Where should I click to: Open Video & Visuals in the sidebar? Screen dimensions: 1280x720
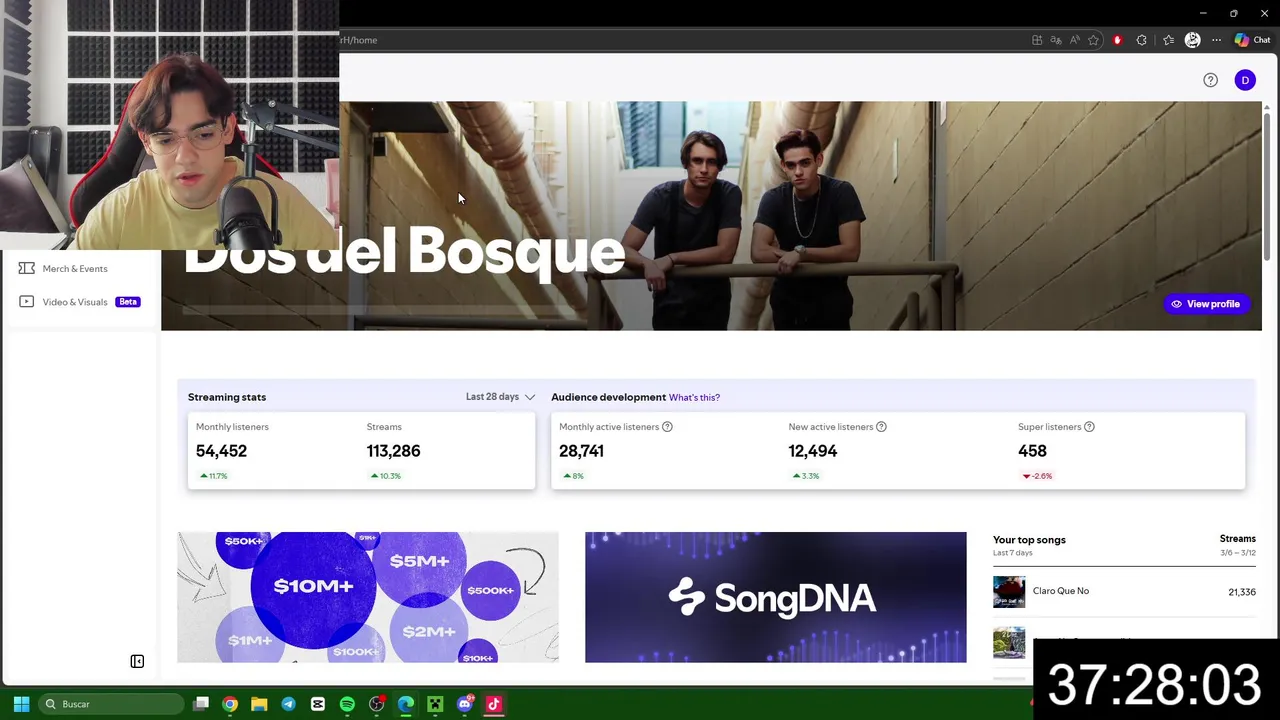coord(75,302)
